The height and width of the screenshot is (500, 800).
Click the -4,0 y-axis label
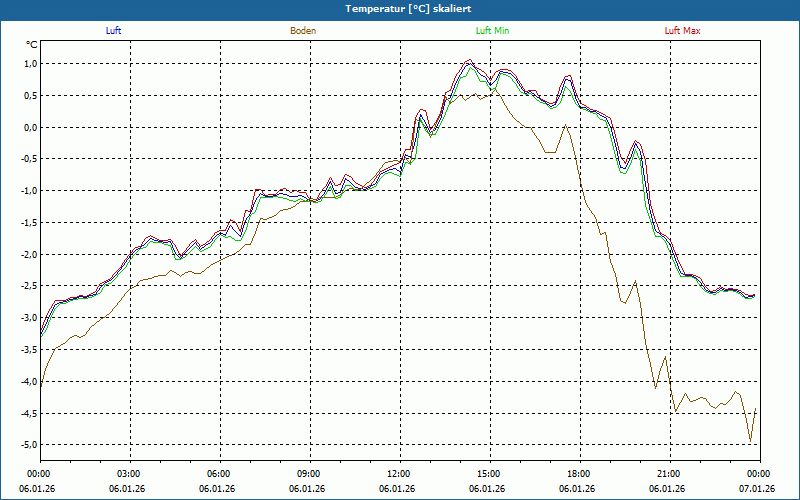(x=29, y=382)
